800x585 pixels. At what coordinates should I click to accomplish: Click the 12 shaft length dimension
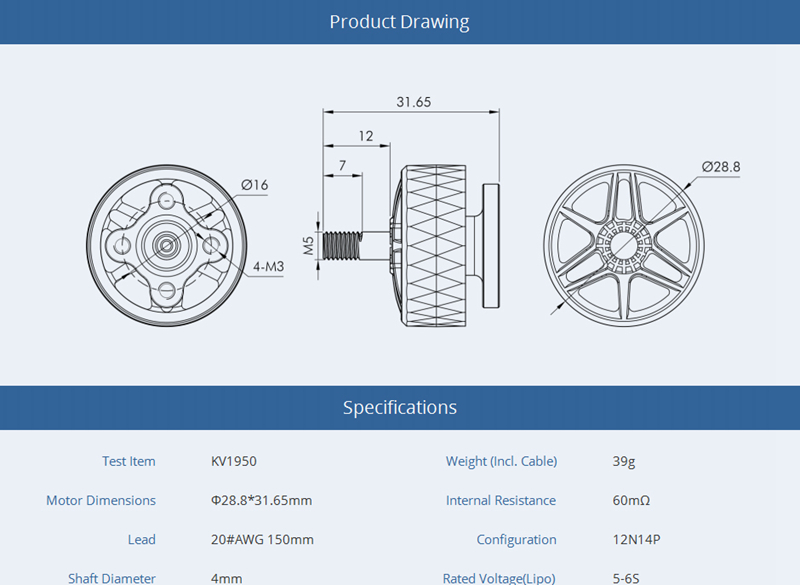coord(365,135)
